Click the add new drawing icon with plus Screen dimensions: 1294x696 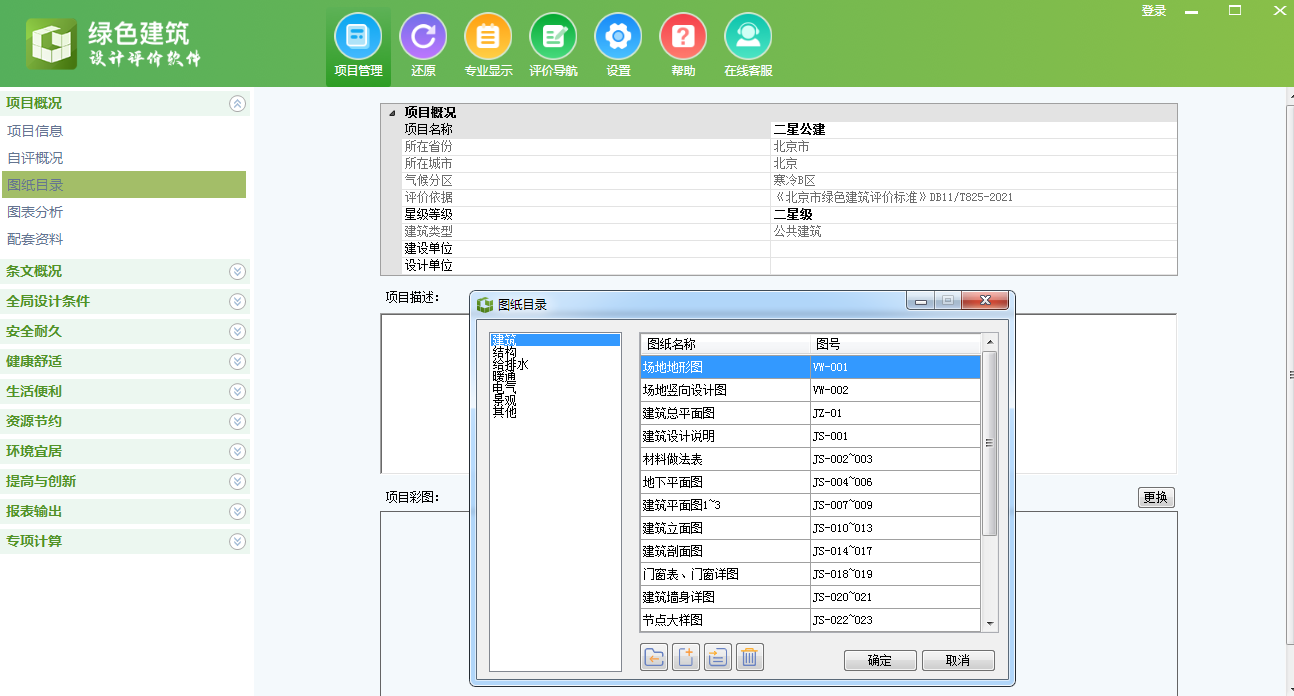(686, 657)
